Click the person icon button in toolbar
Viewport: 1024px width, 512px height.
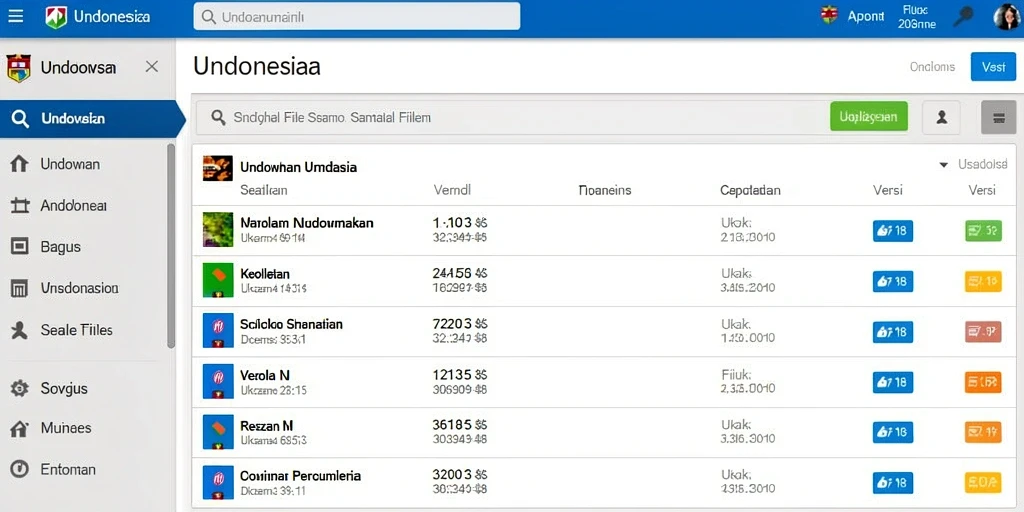pos(941,117)
